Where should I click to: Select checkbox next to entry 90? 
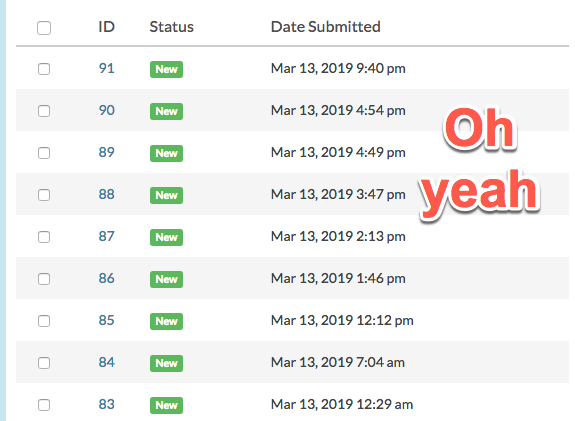pyautogui.click(x=44, y=111)
